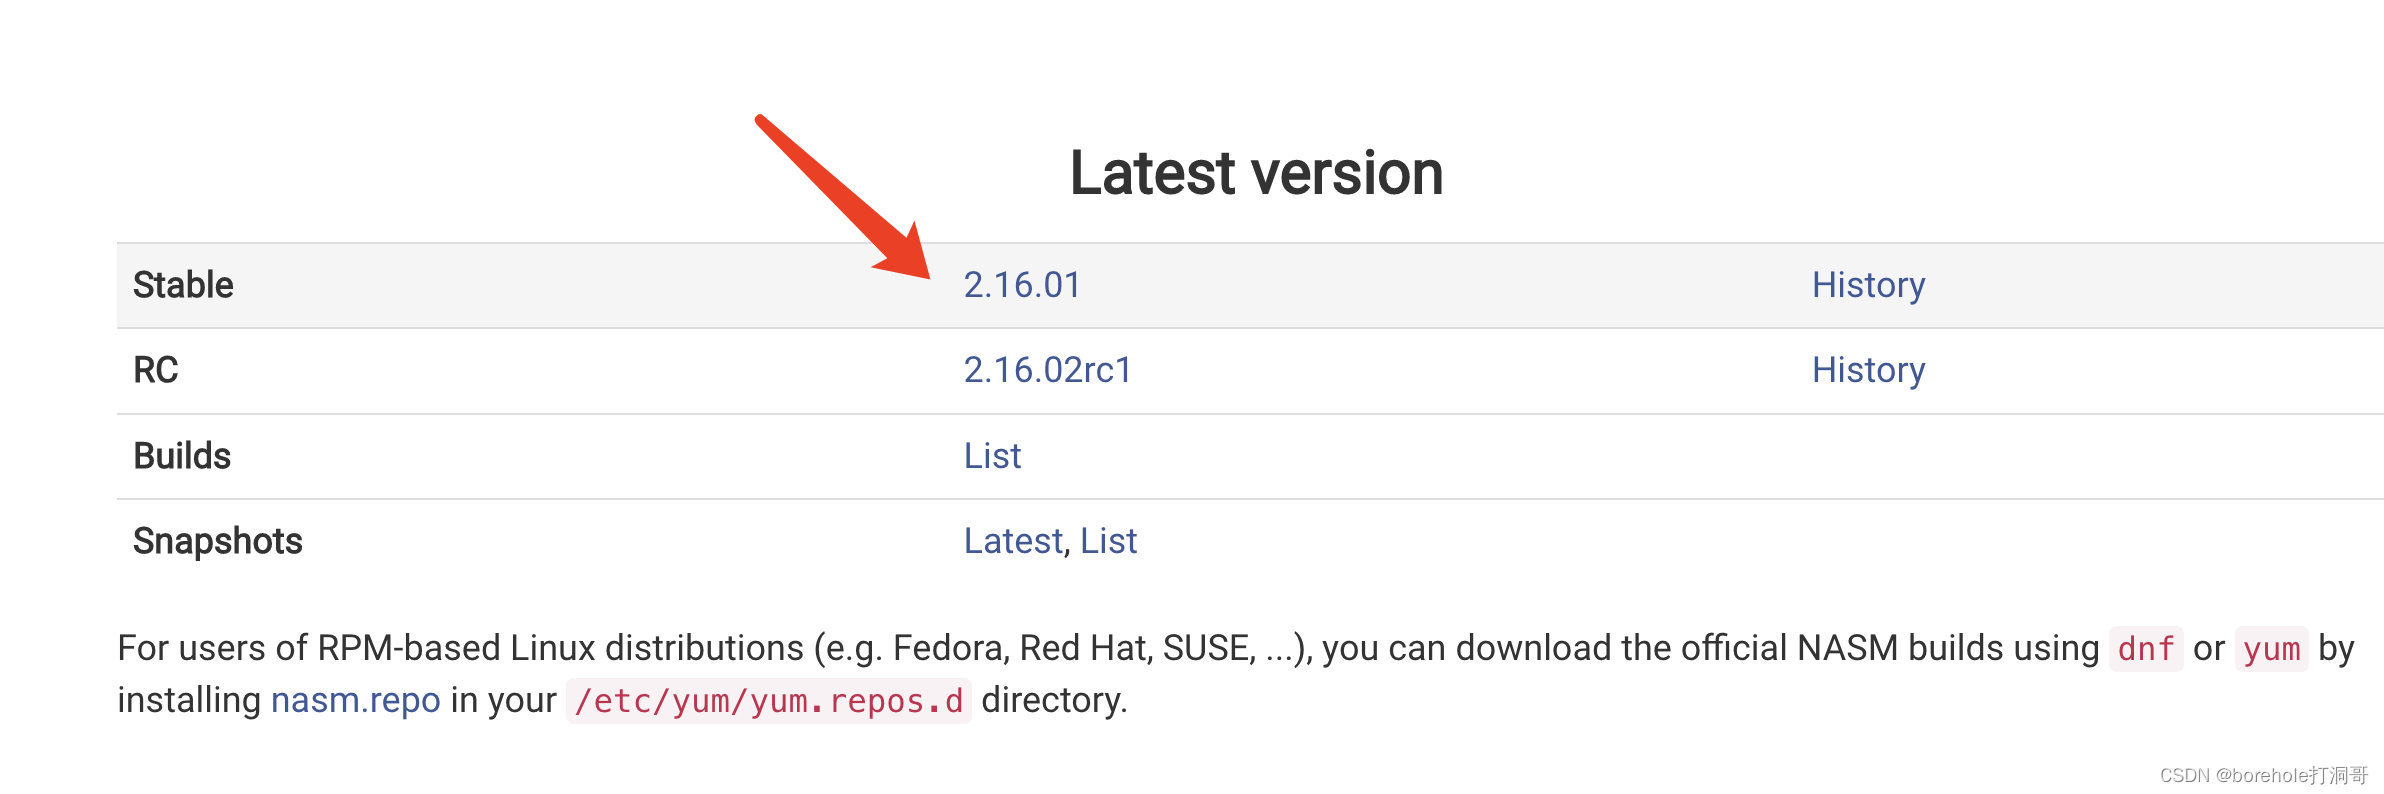
Task: Click the RC row label
Action: (x=155, y=370)
